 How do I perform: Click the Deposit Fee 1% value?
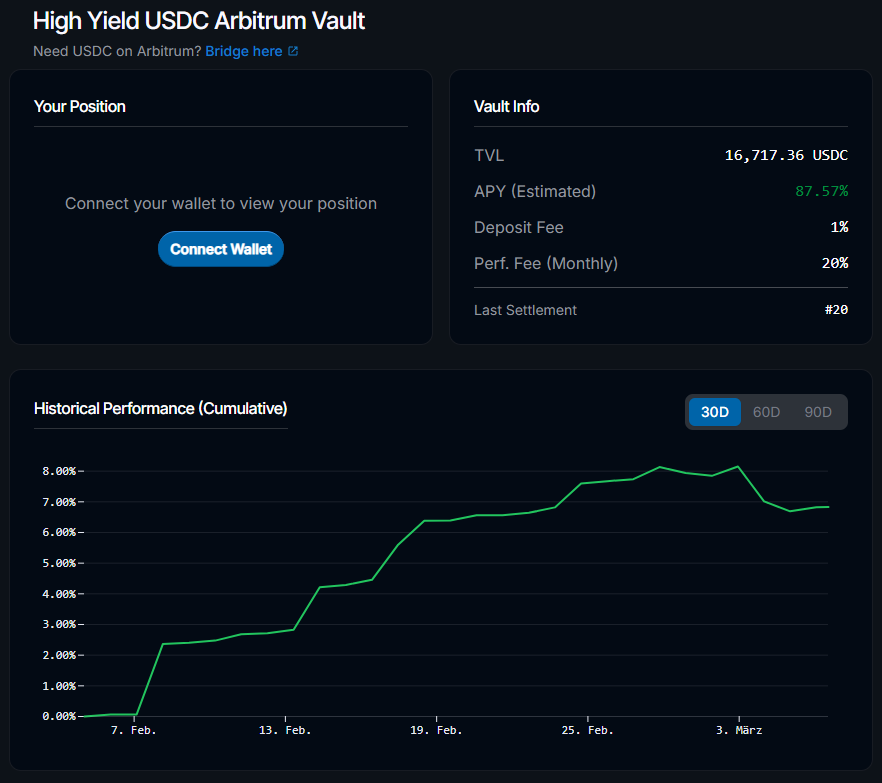839,227
